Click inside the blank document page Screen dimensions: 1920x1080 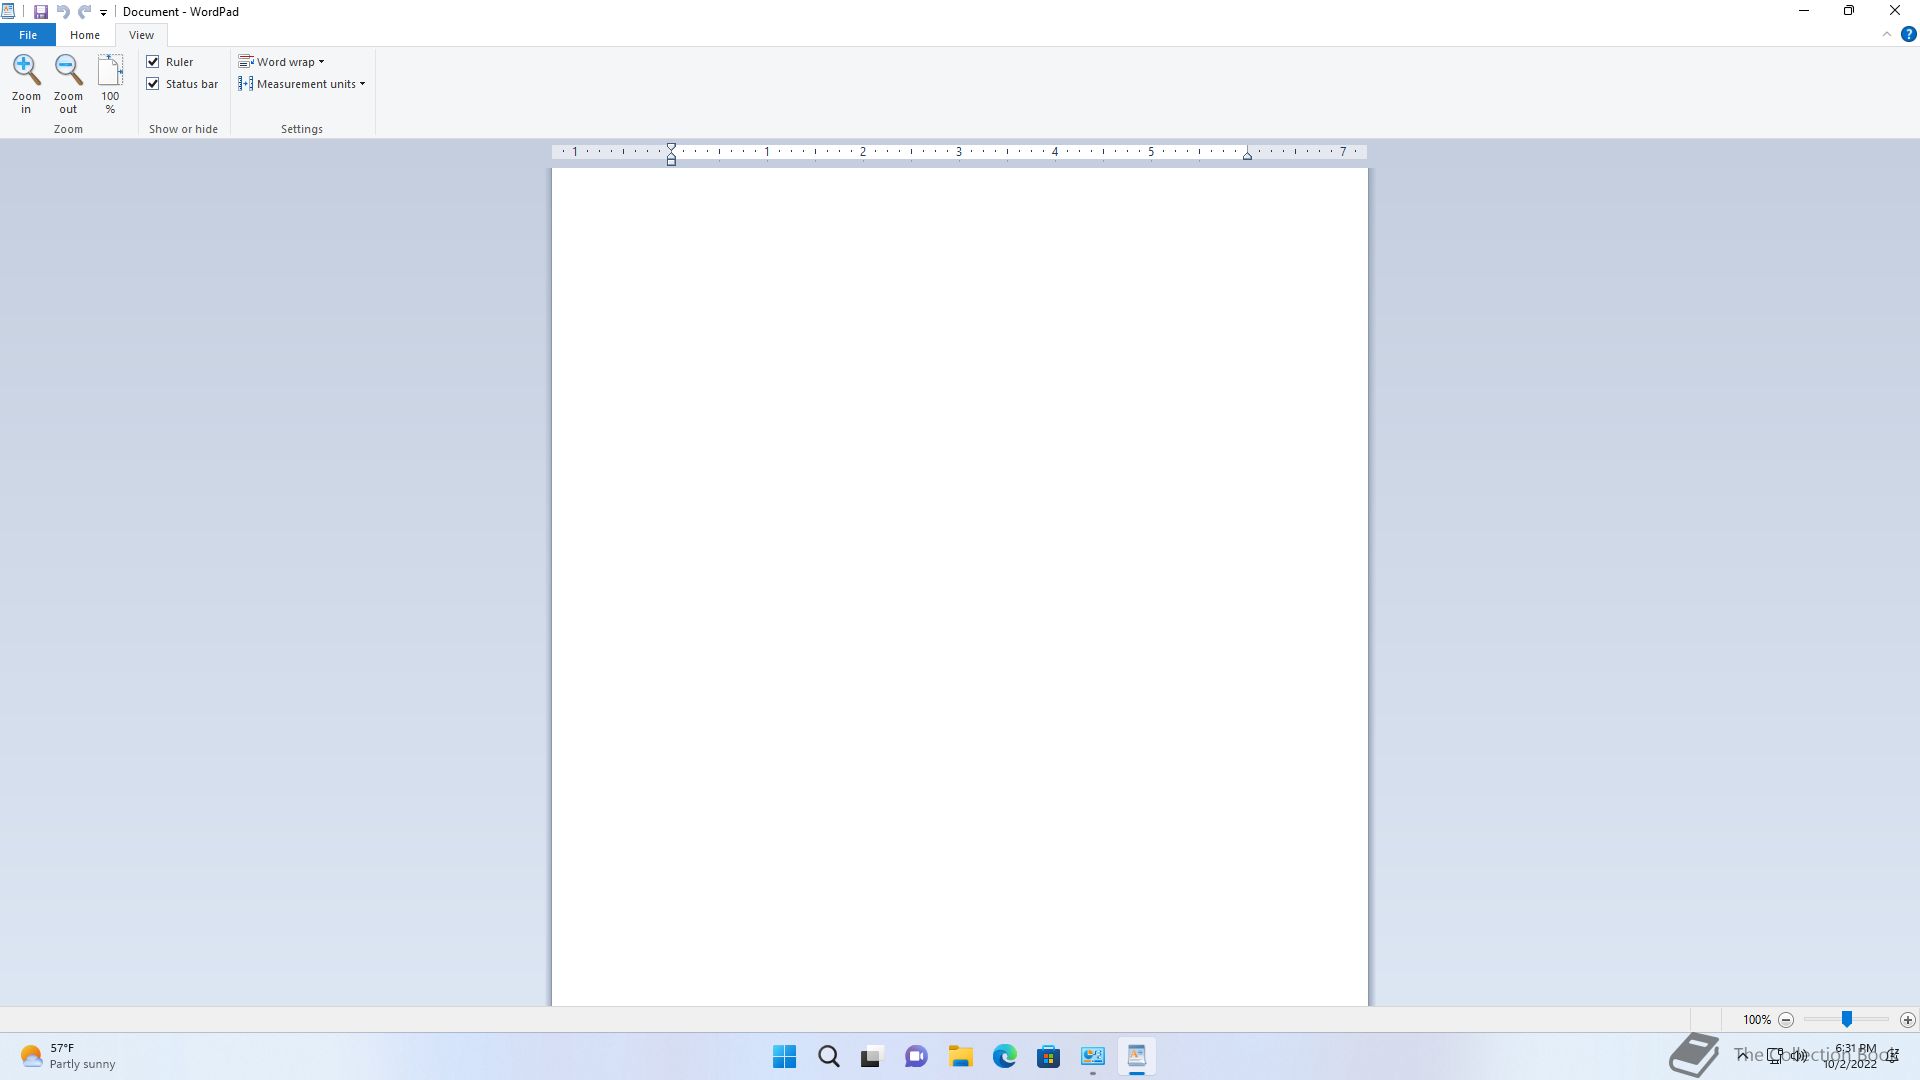coord(960,587)
